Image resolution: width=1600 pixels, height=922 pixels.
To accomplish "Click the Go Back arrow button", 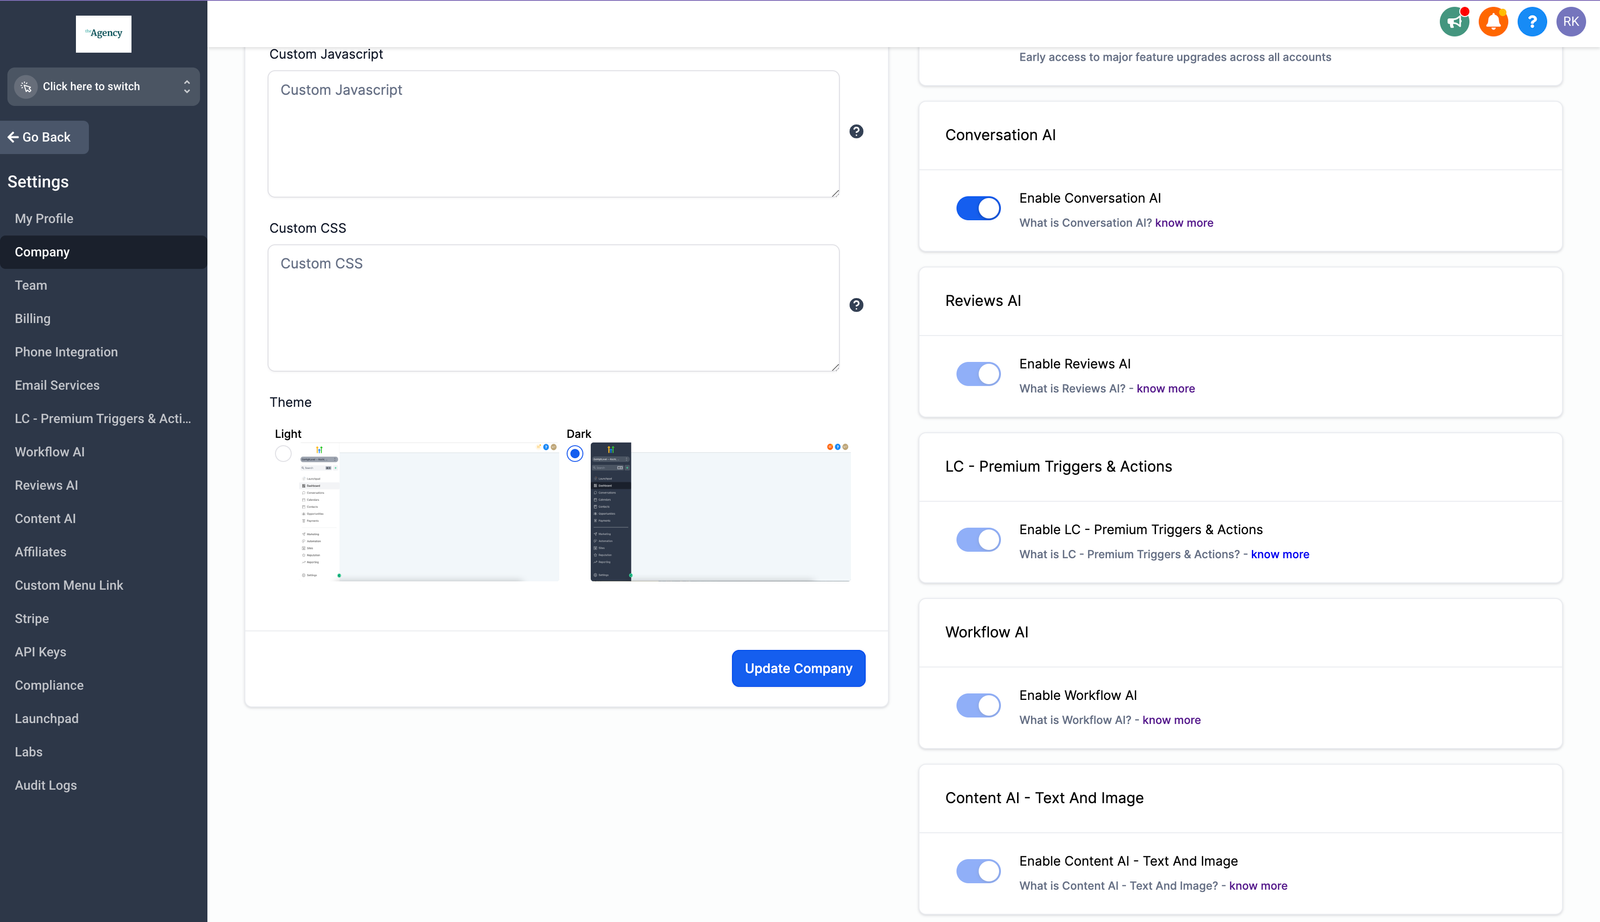I will (45, 137).
